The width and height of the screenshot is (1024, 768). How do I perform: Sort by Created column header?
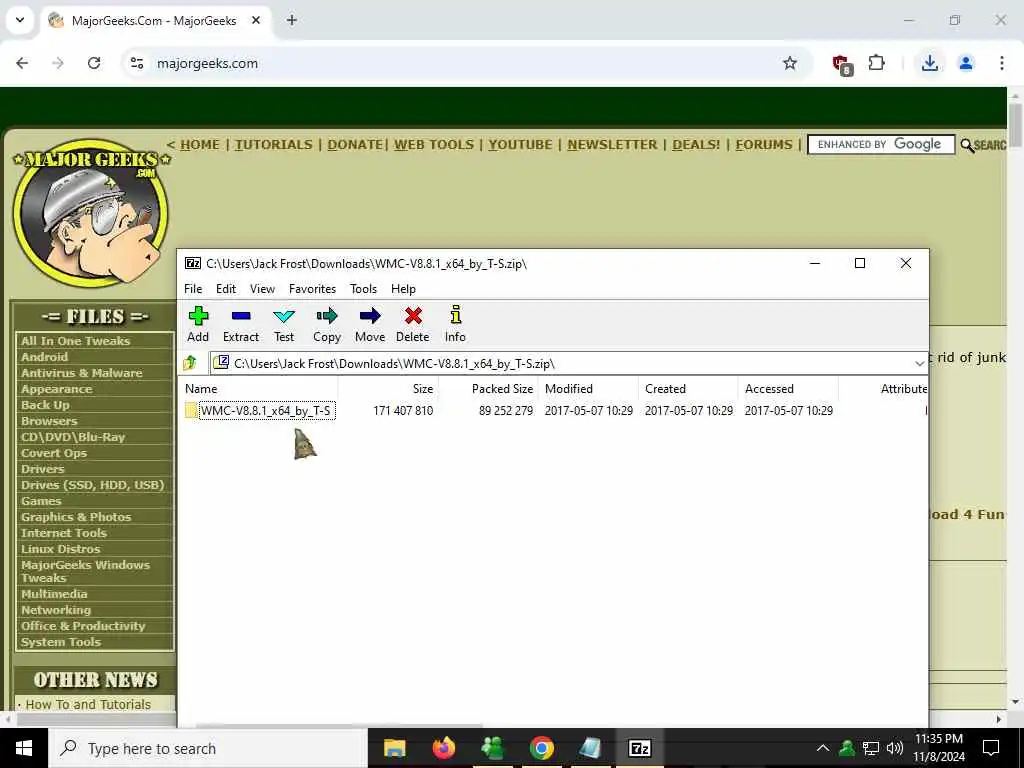pyautogui.click(x=665, y=389)
